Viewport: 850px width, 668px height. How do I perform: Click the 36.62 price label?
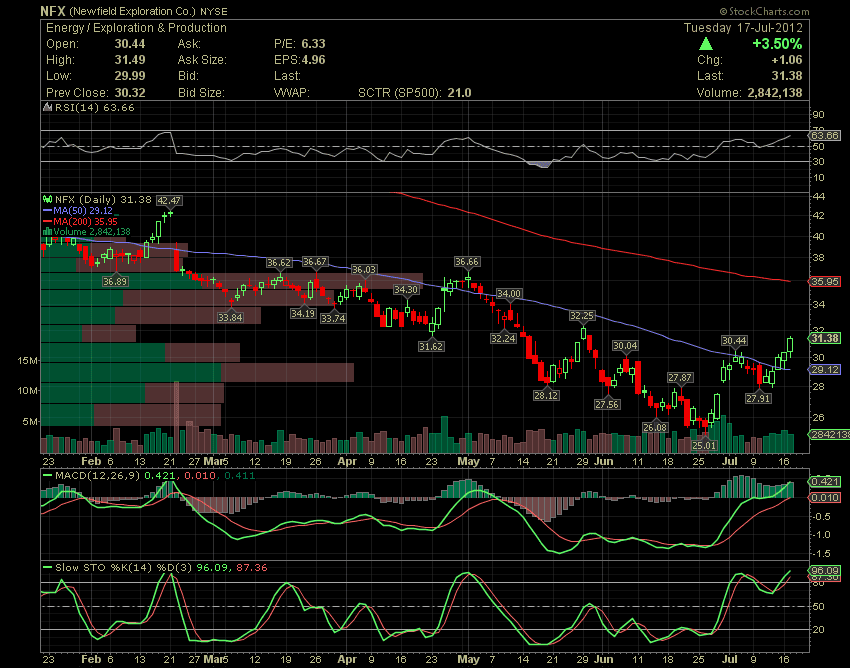(x=279, y=262)
